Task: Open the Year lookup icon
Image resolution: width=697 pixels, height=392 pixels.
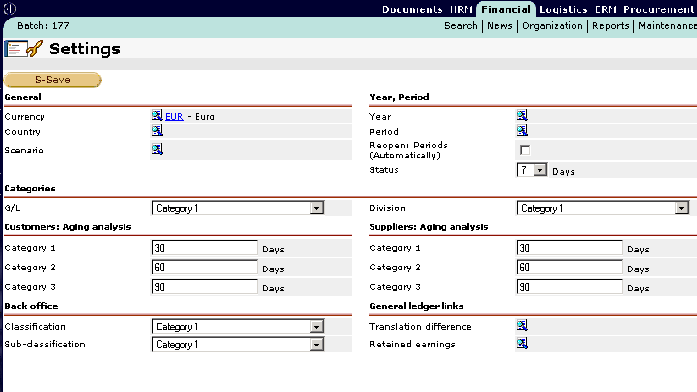Action: tap(522, 115)
